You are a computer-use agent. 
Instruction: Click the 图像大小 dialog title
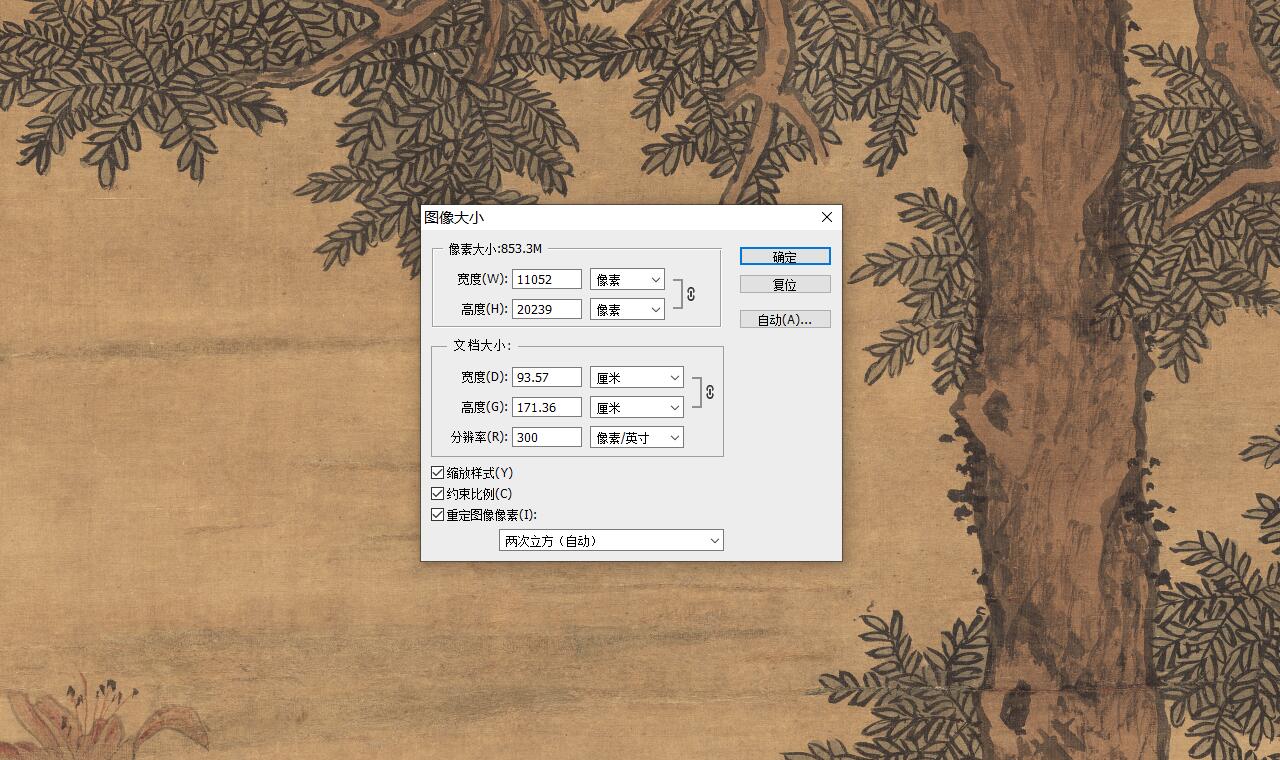454,217
